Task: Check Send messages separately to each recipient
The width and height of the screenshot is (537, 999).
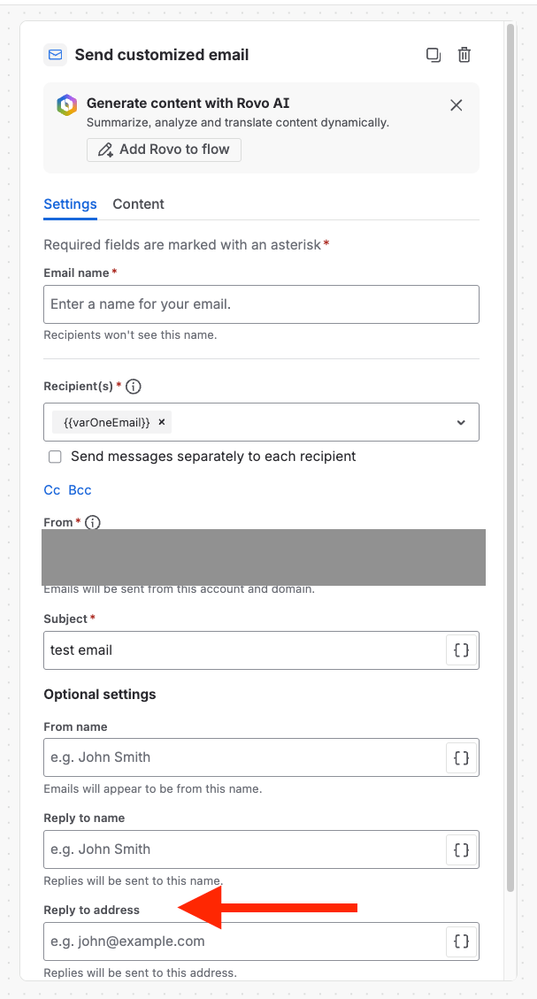Action: click(55, 457)
